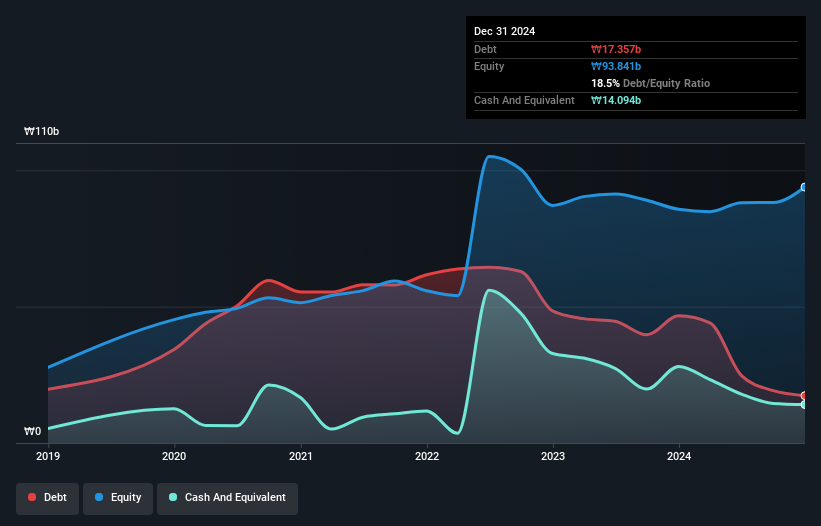
Task: Click the blue Equity legend dot
Action: 99,497
